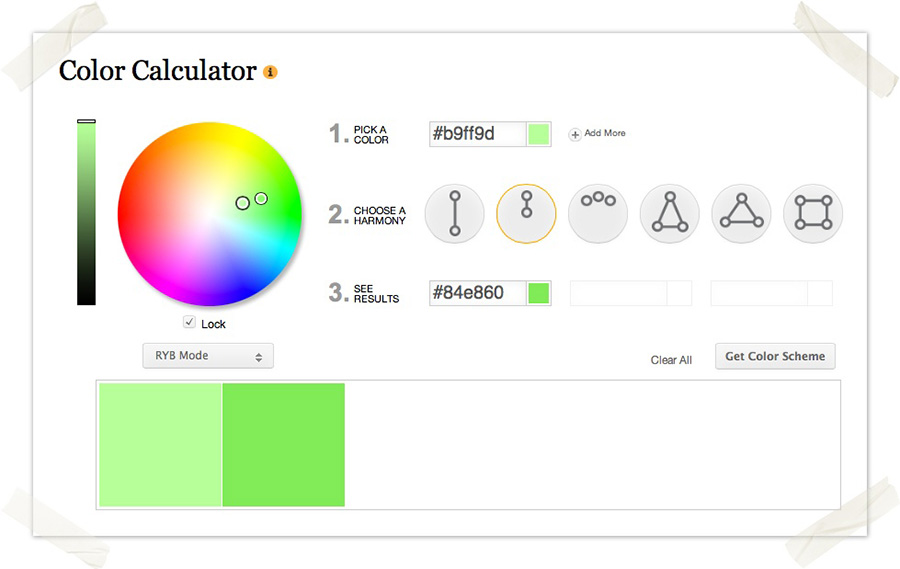Viewport: 900px width, 569px height.
Task: Select the triadic harmony icon
Action: tap(742, 214)
